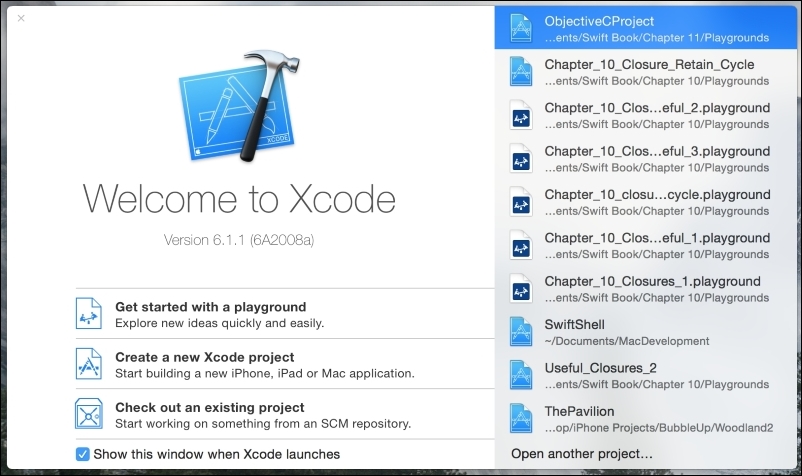Click the Chapter_10_Clos...eful_1.playground file icon
This screenshot has width=802, height=476.
[521, 245]
